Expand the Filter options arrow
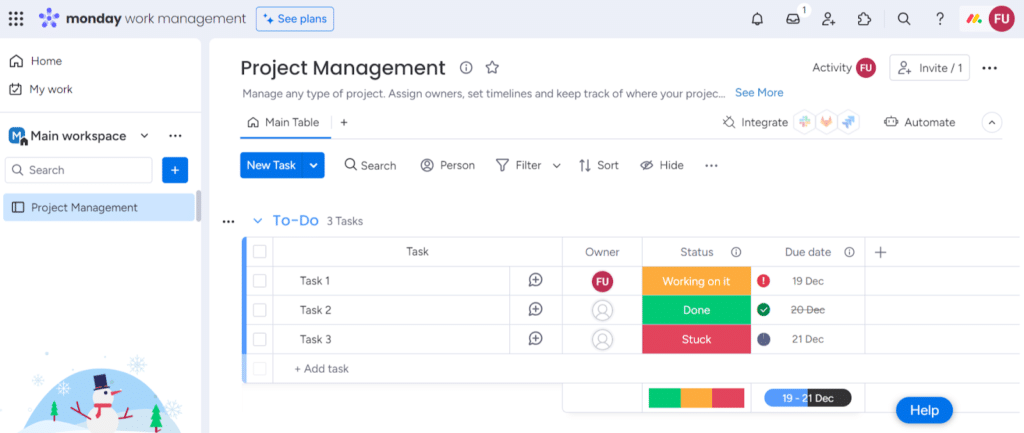 click(x=556, y=166)
